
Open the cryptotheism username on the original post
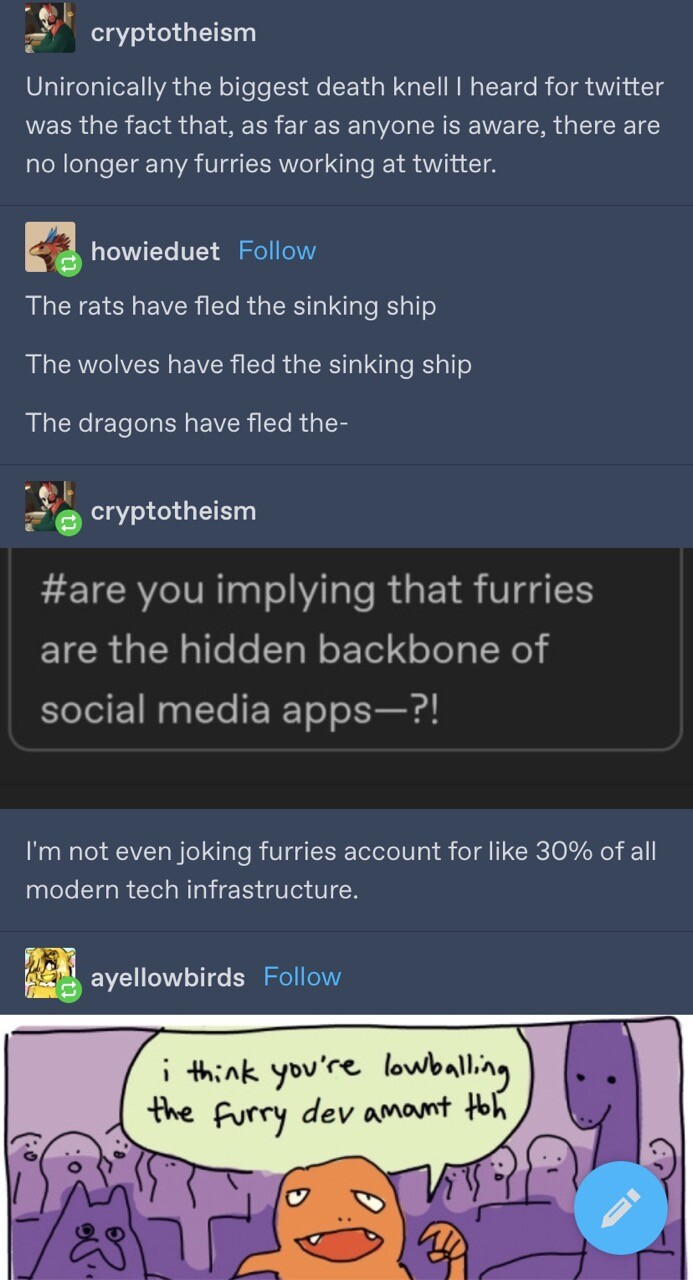173,33
